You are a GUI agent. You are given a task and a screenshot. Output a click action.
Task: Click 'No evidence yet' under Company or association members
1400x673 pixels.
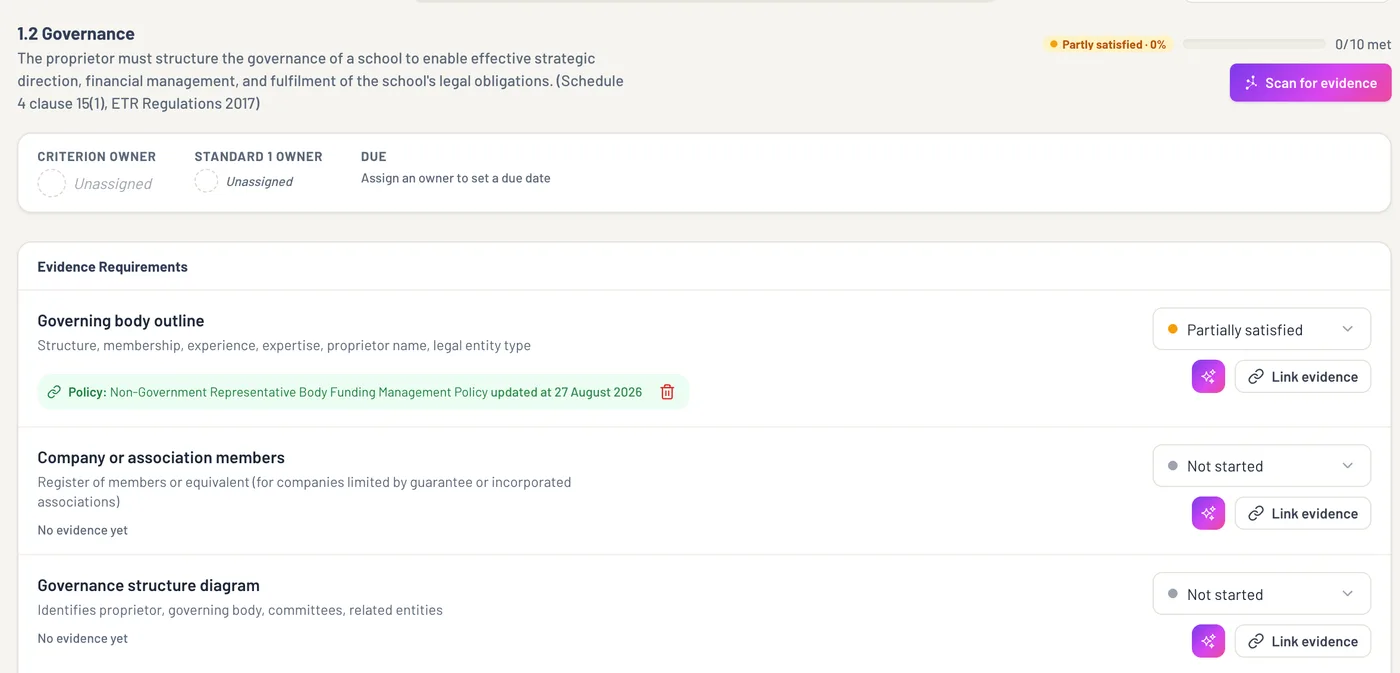82,530
